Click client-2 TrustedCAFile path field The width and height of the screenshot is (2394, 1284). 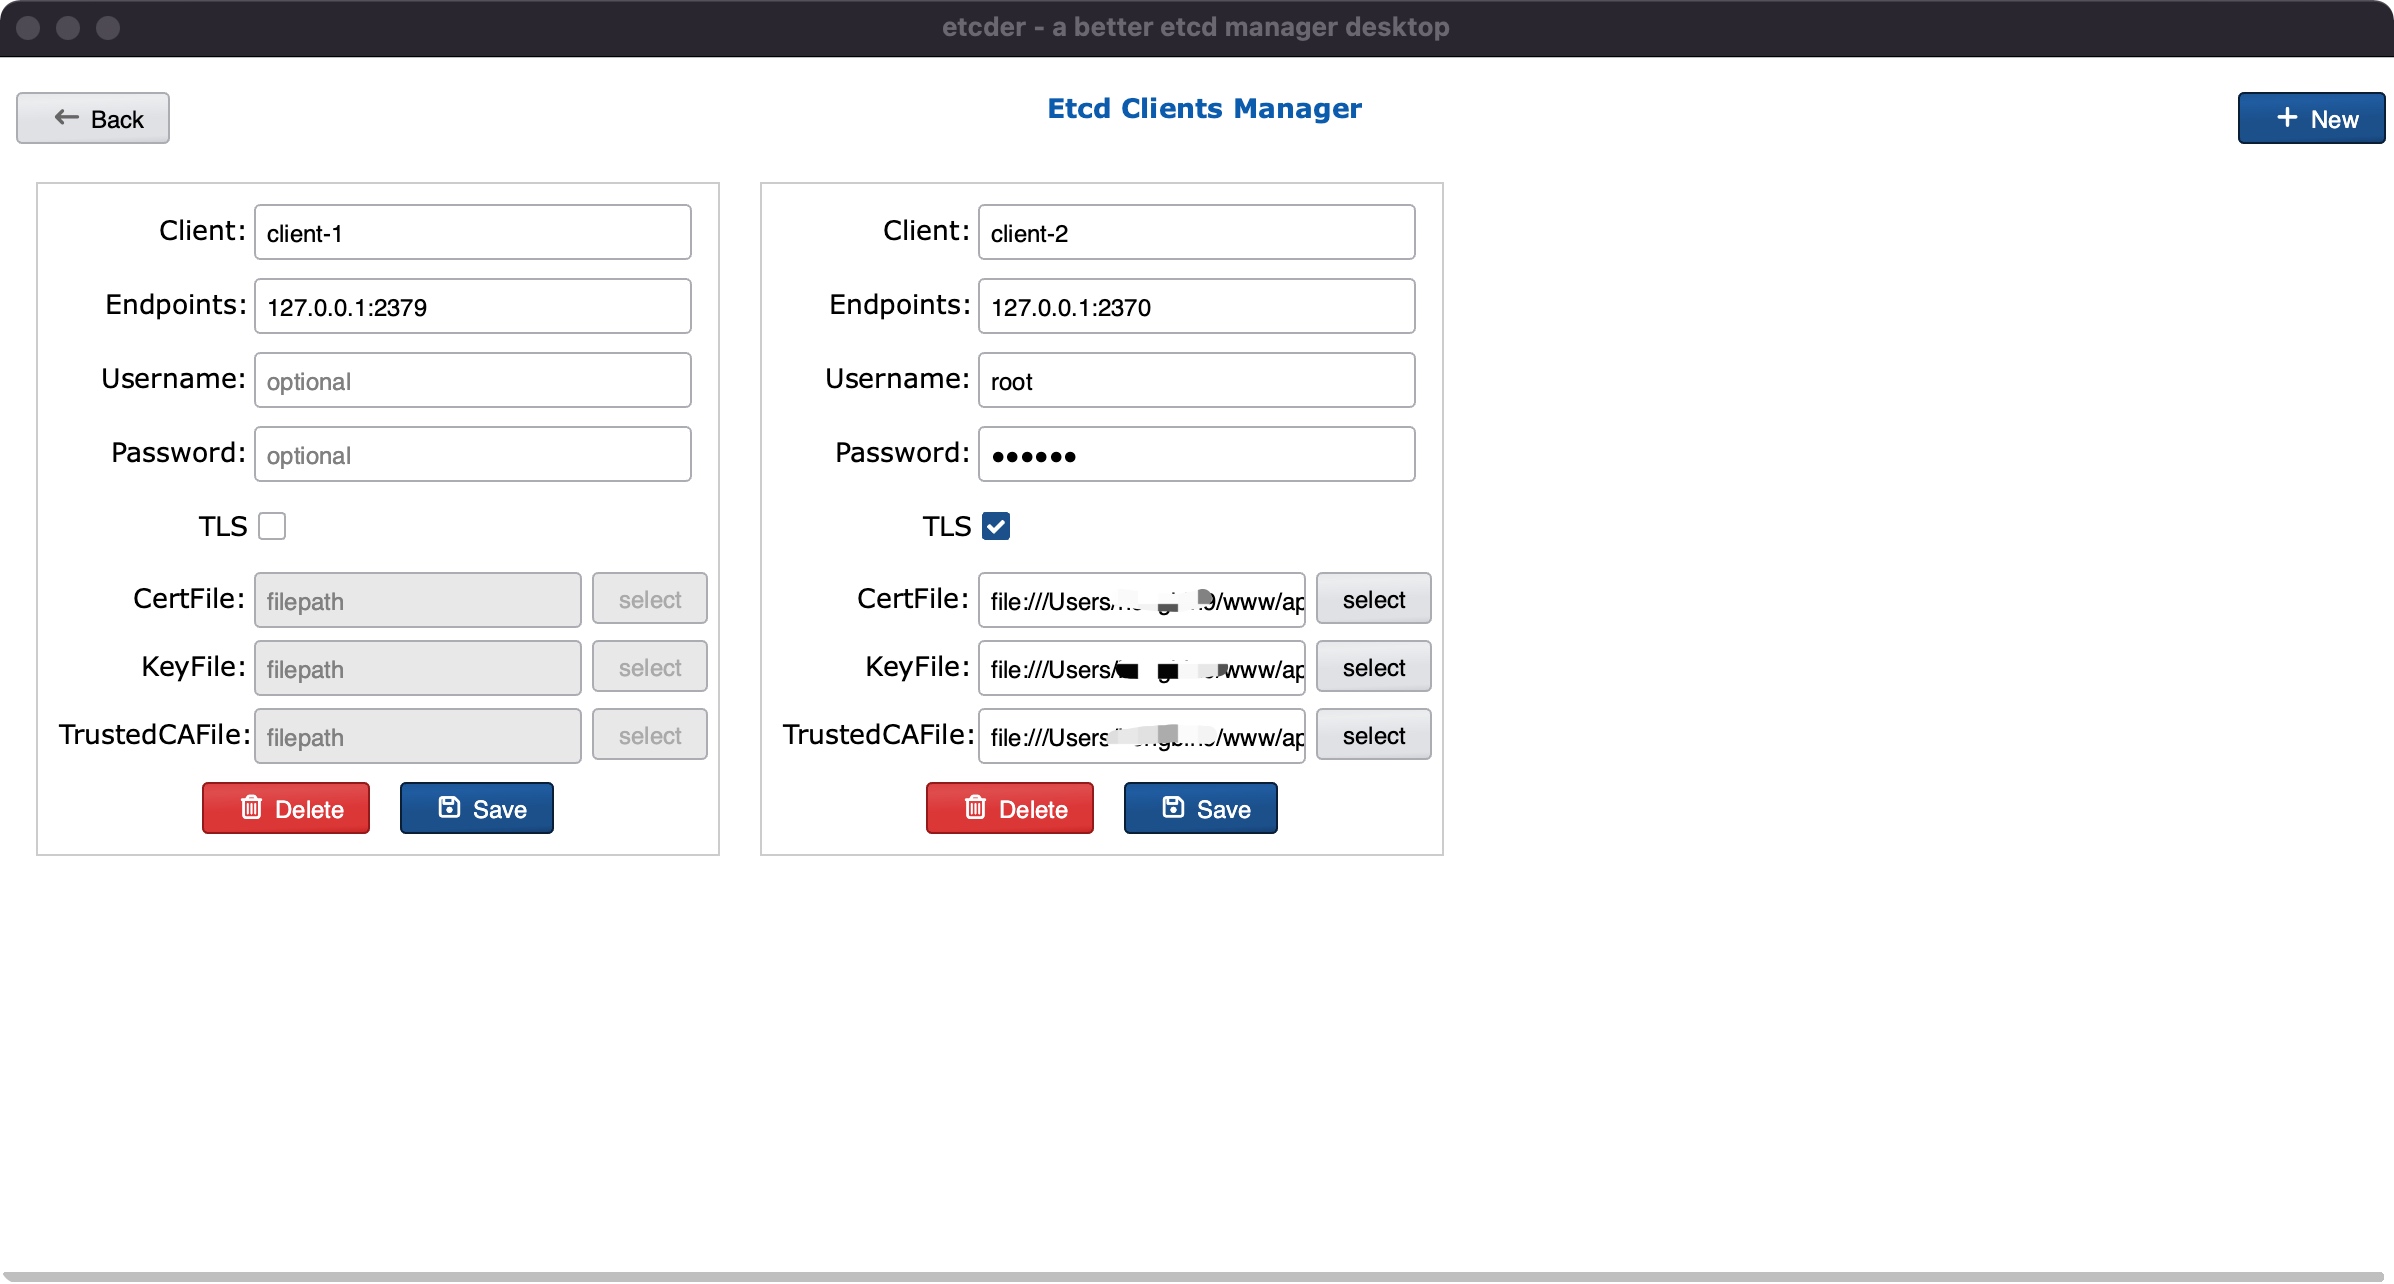click(1141, 736)
